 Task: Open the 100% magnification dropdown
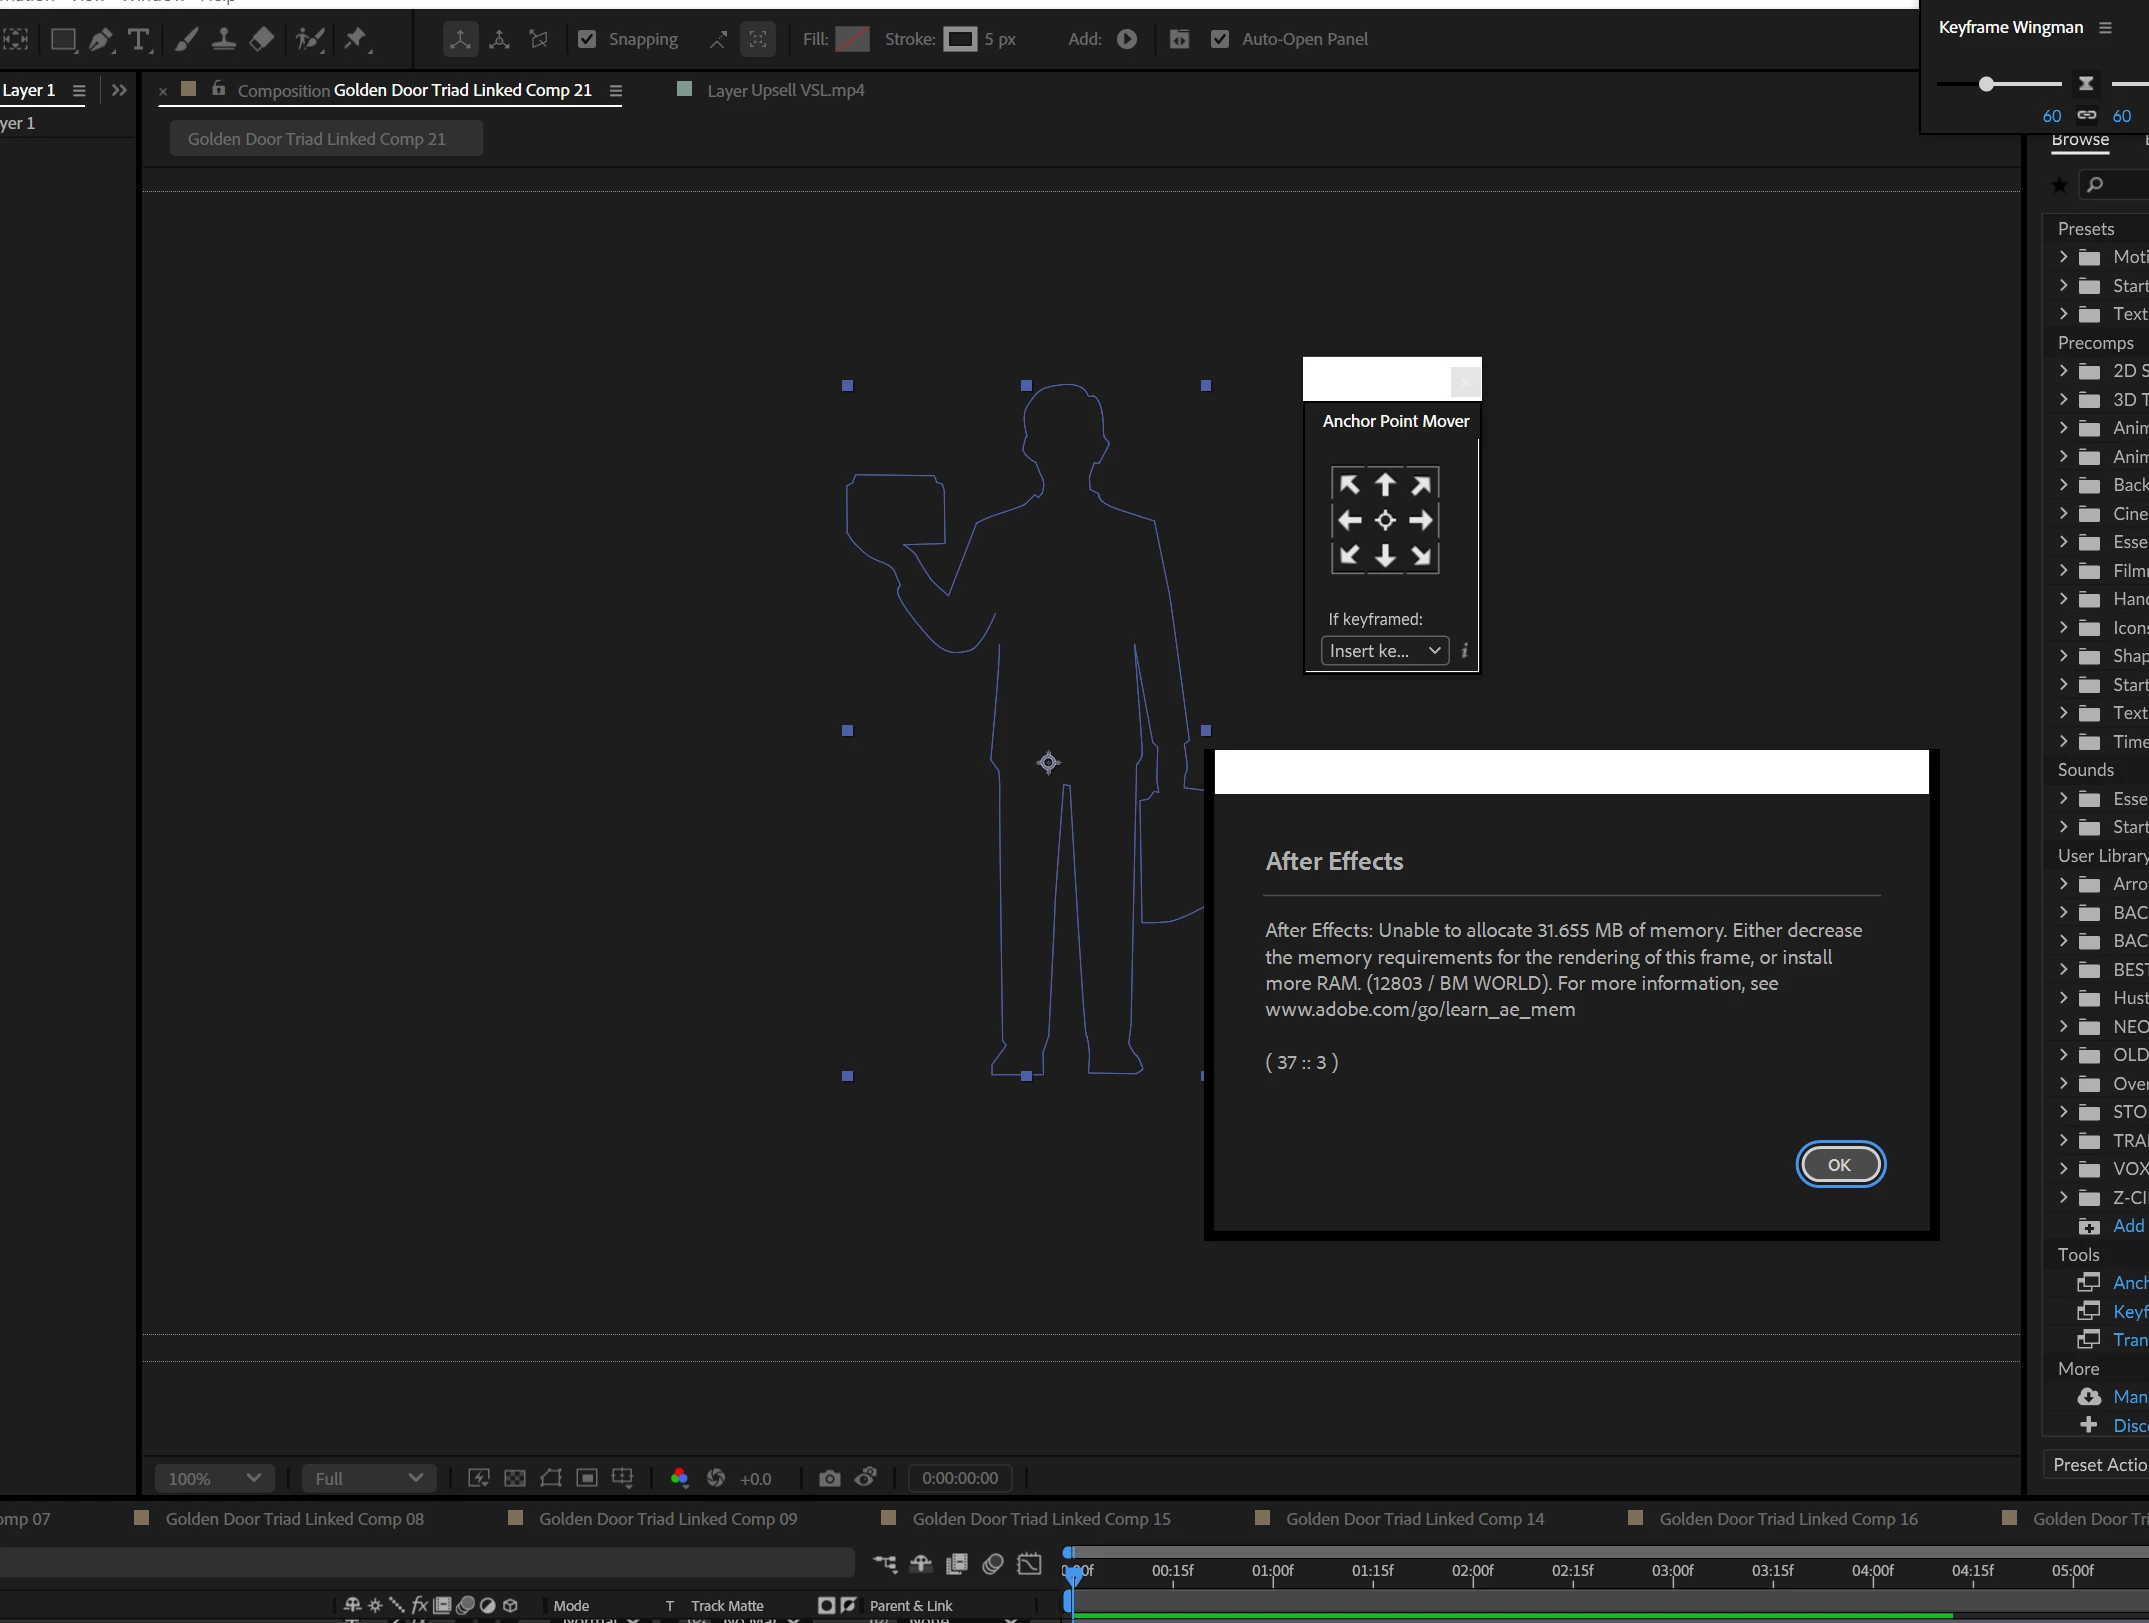[214, 1478]
